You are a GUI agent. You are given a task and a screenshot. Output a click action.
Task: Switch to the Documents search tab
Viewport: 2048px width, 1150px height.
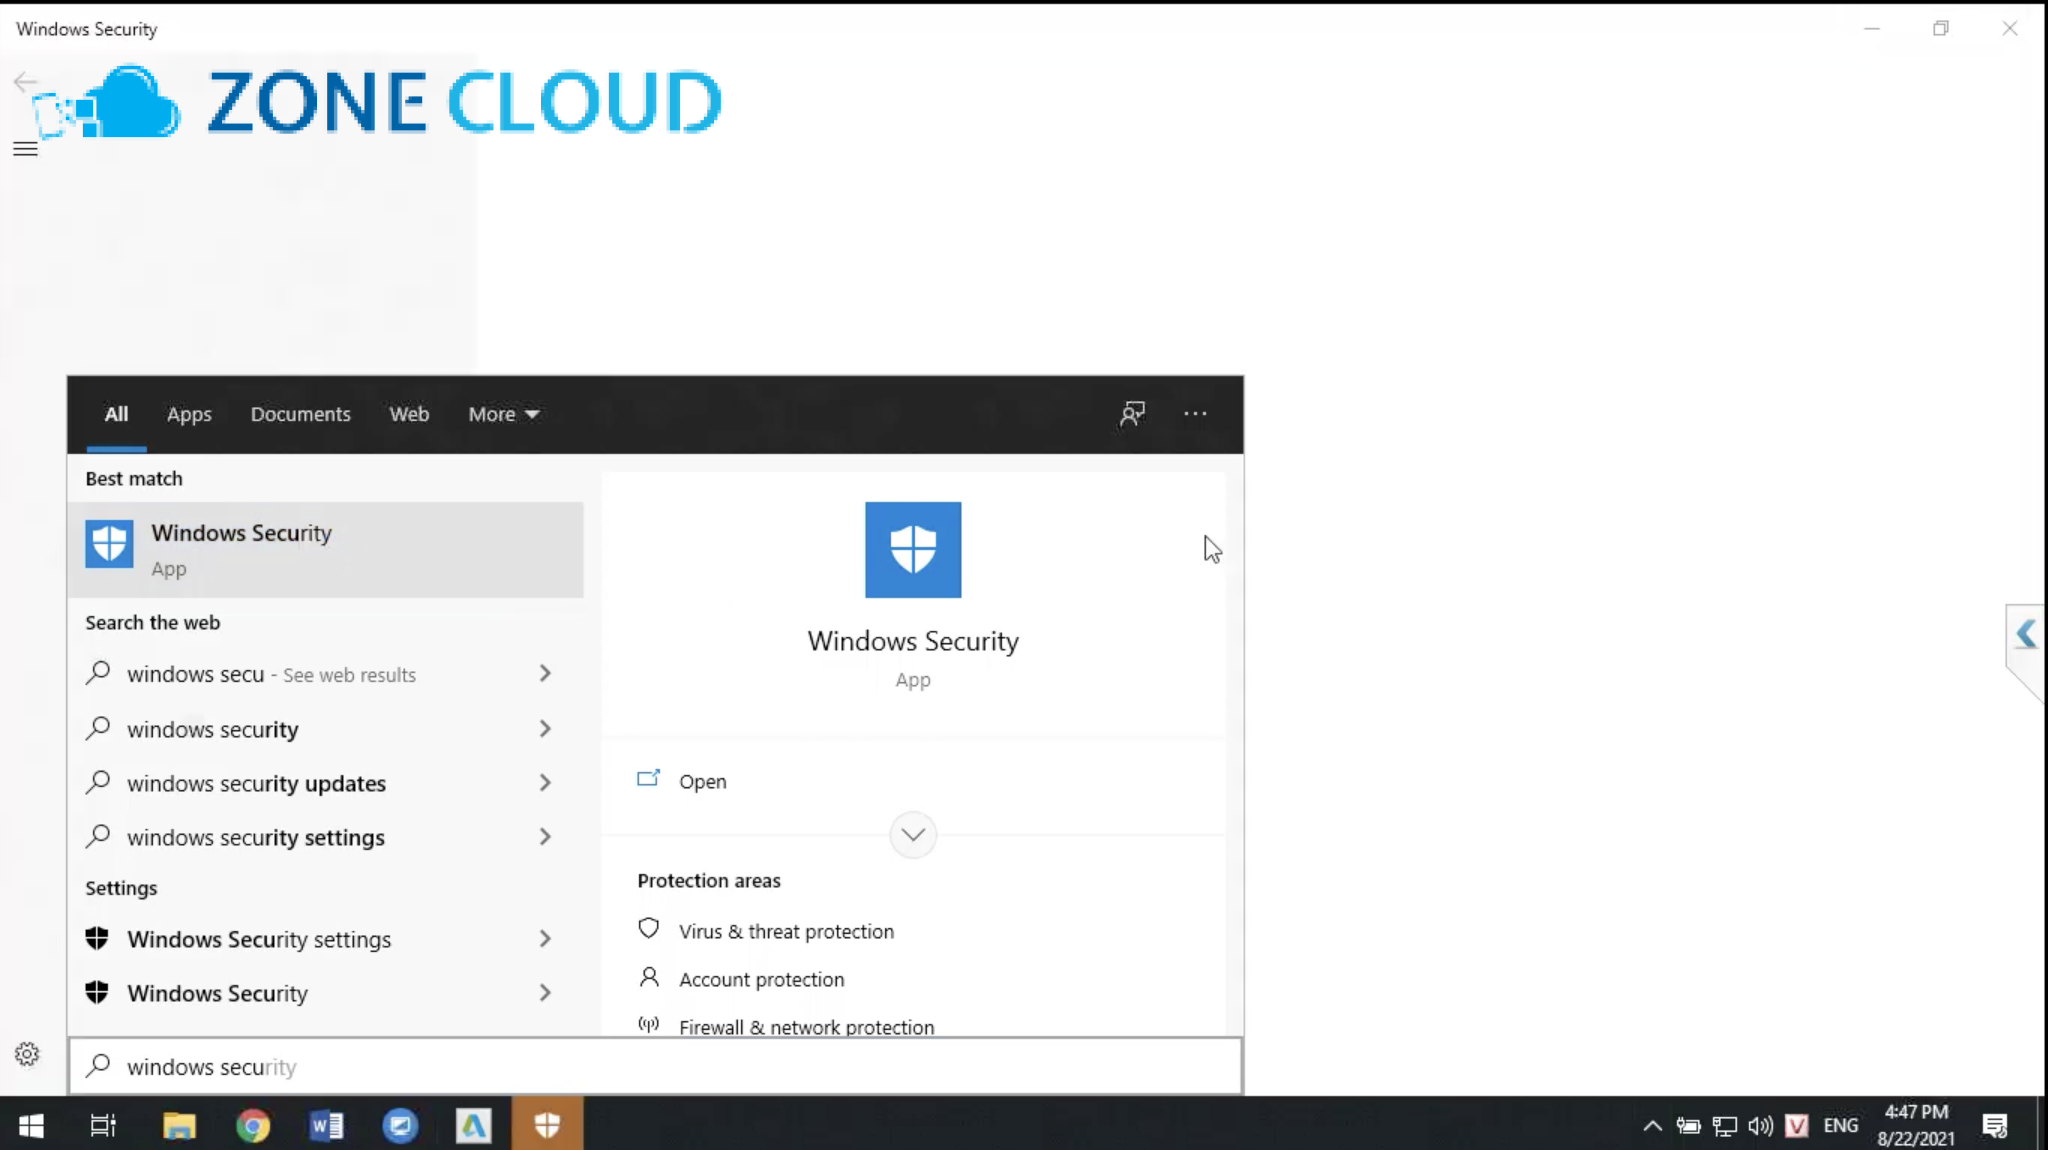[300, 413]
